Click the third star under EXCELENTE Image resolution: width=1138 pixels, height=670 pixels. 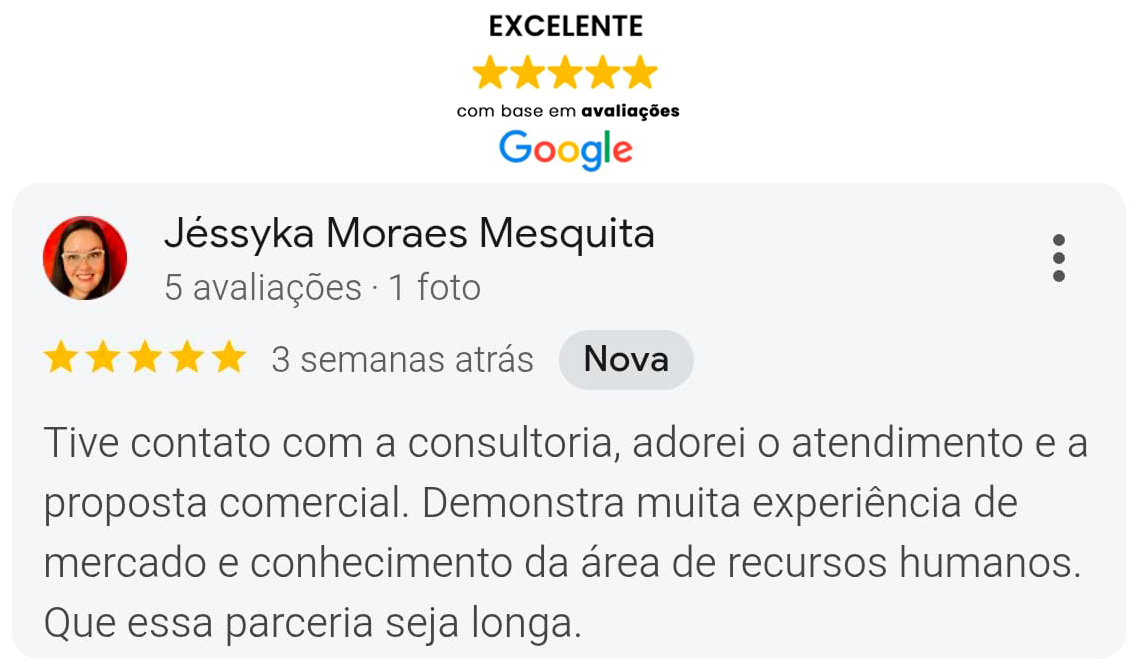click(565, 73)
